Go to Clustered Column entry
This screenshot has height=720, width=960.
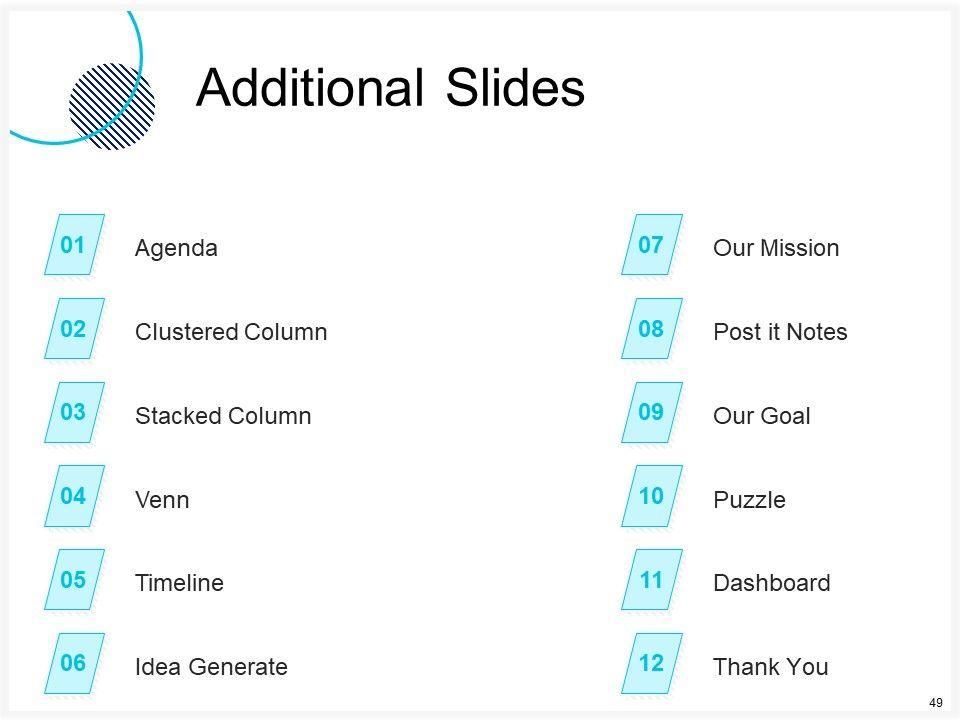click(231, 332)
